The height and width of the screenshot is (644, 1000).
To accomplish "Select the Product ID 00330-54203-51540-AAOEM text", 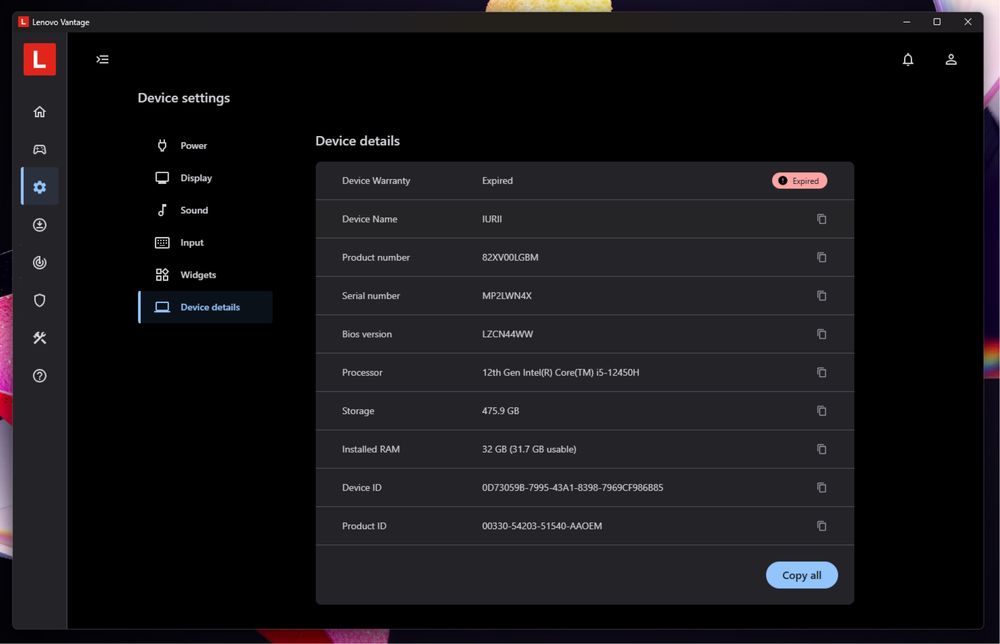I will [541, 525].
